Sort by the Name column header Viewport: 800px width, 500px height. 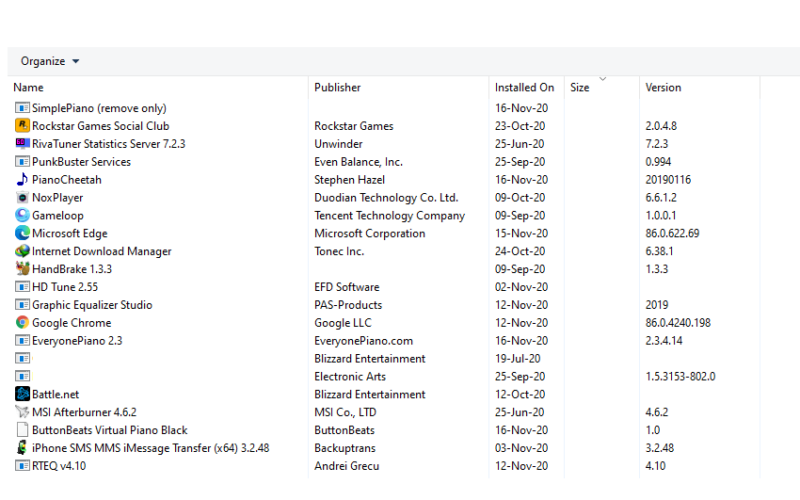(x=29, y=87)
